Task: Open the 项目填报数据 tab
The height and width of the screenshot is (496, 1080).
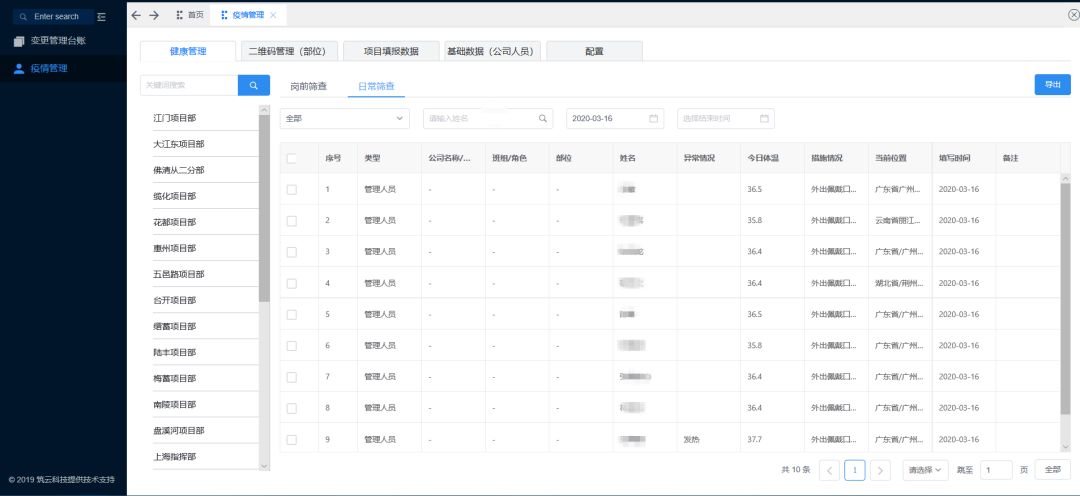Action: point(391,51)
